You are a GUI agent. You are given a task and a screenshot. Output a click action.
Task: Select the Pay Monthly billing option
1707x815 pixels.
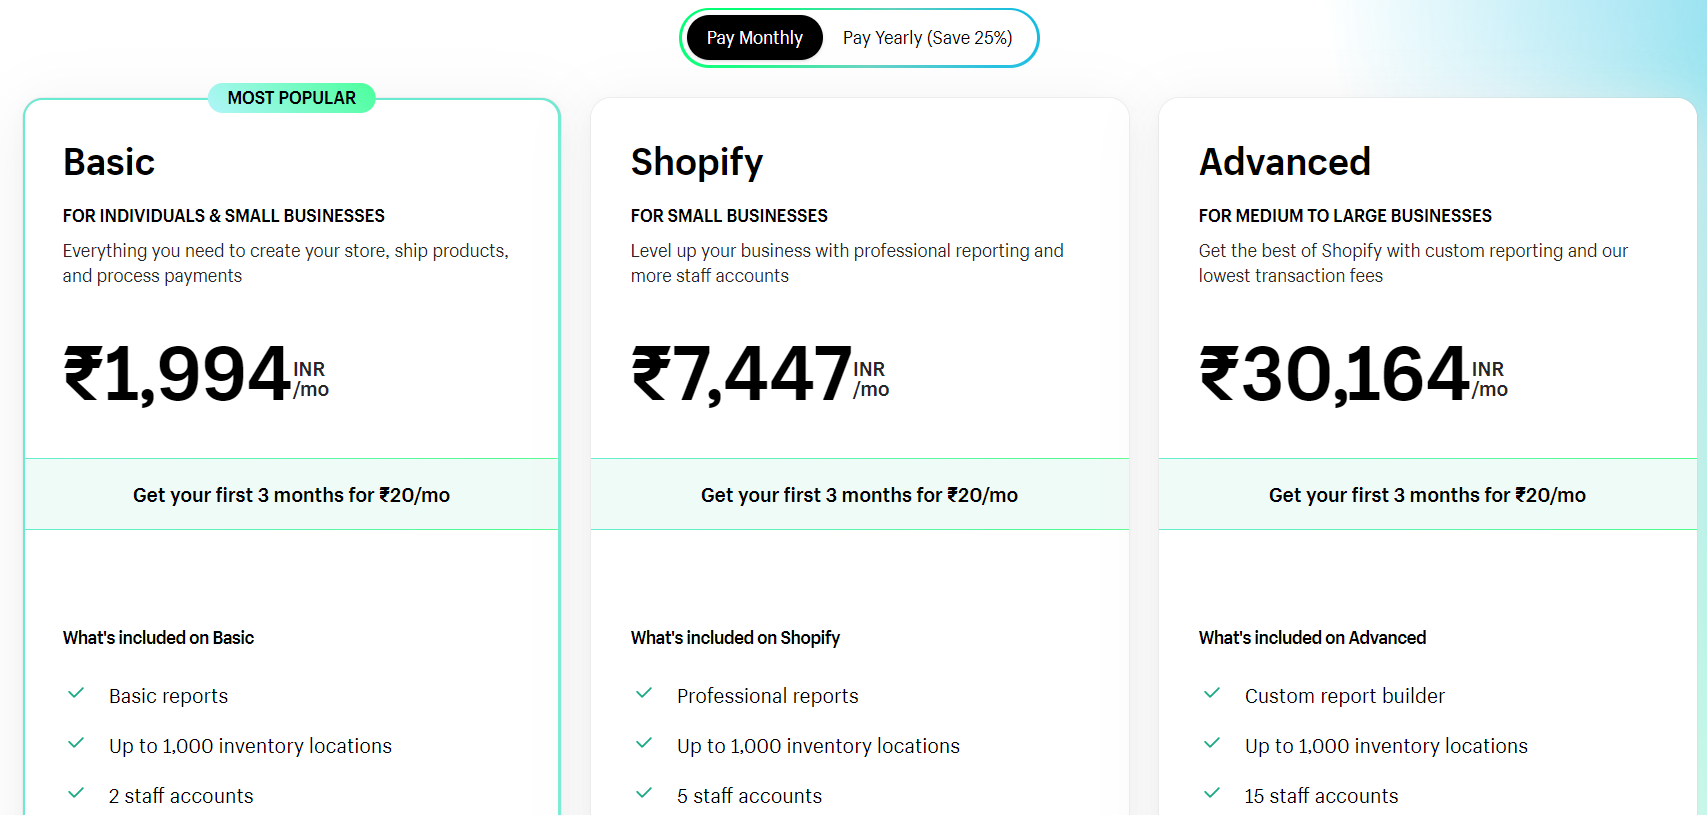(x=754, y=37)
